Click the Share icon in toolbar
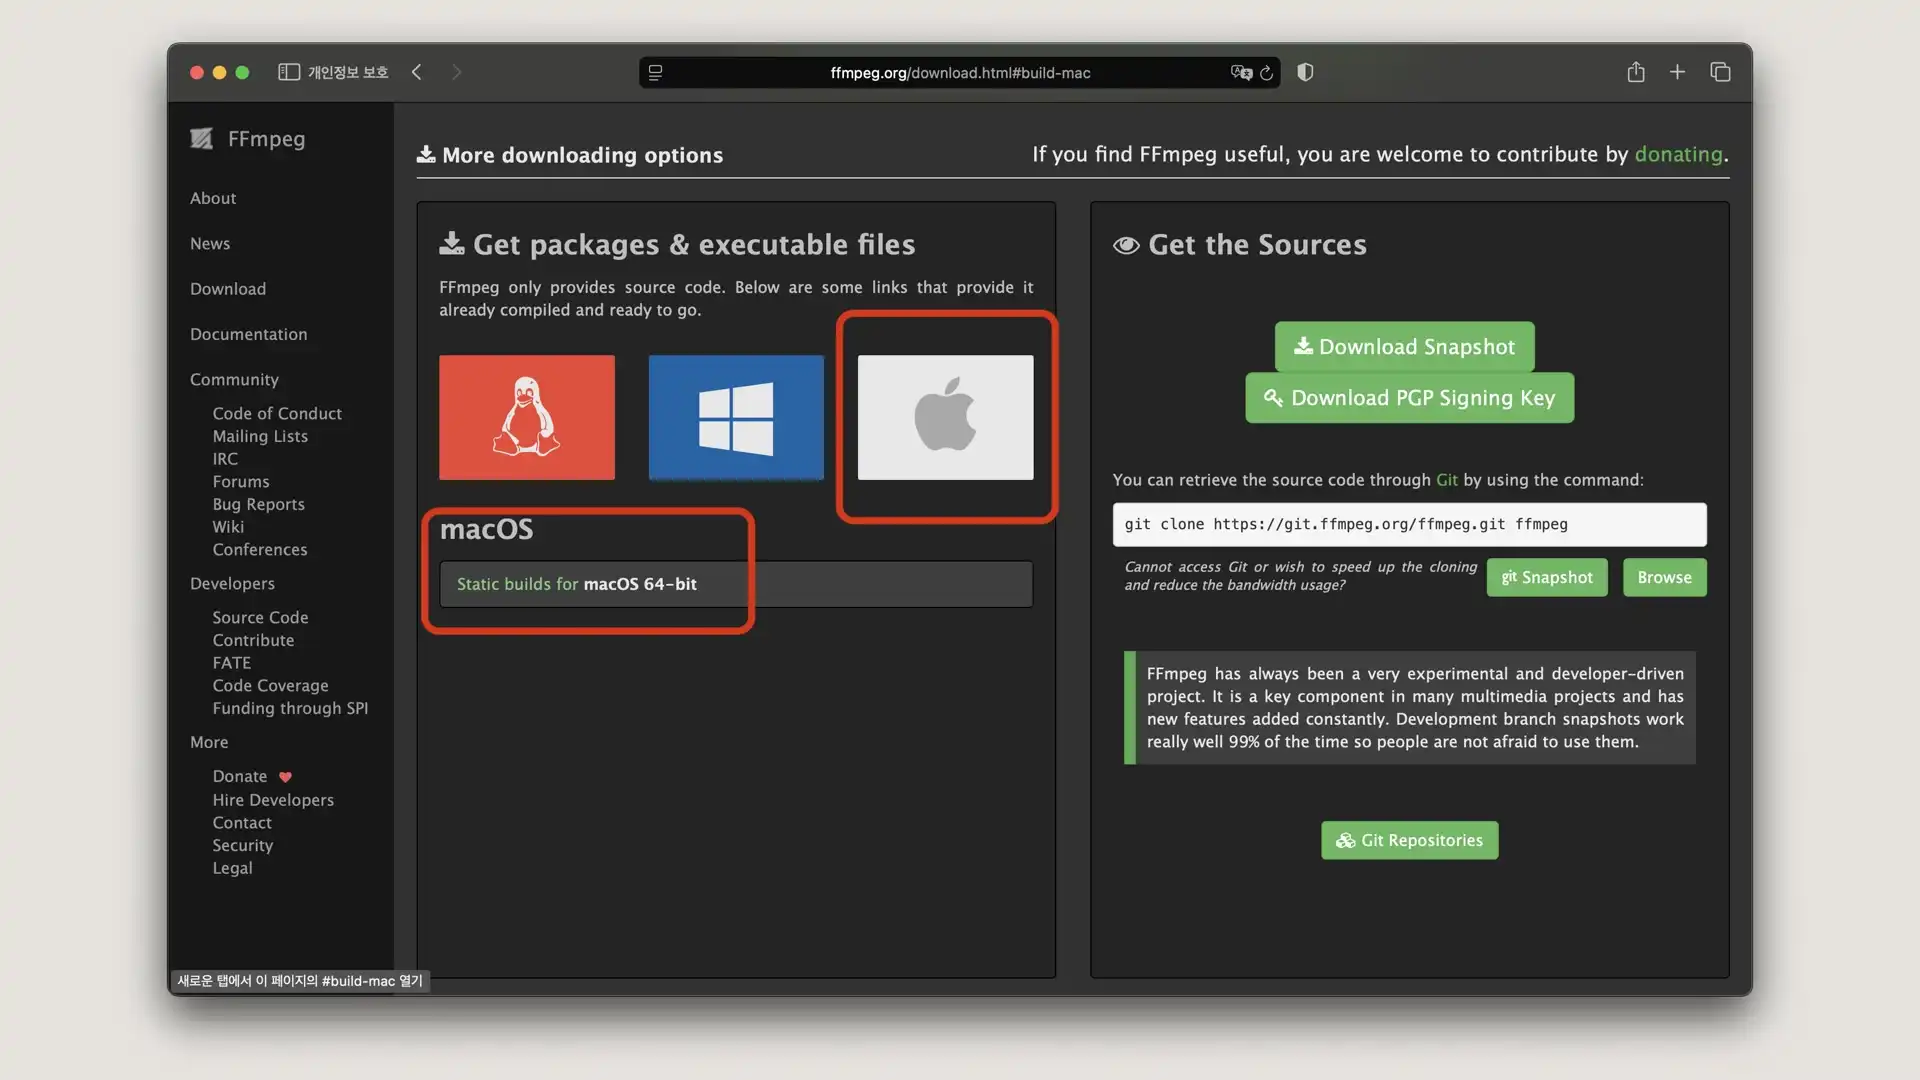The height and width of the screenshot is (1080, 1920). [x=1636, y=72]
